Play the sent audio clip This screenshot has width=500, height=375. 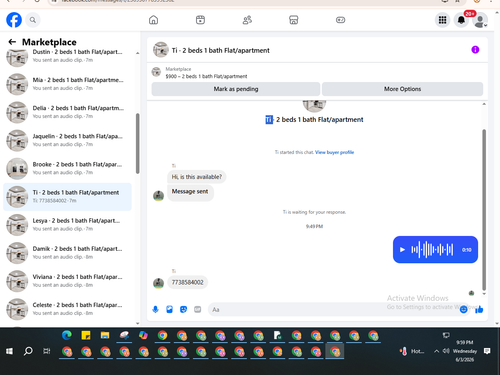click(x=402, y=250)
